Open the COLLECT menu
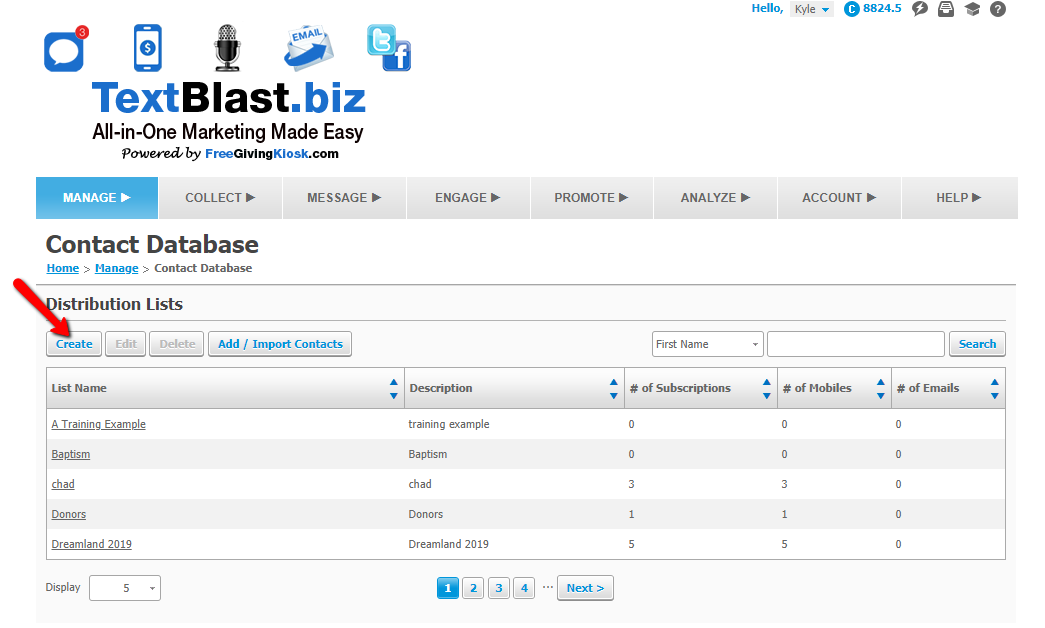 221,198
